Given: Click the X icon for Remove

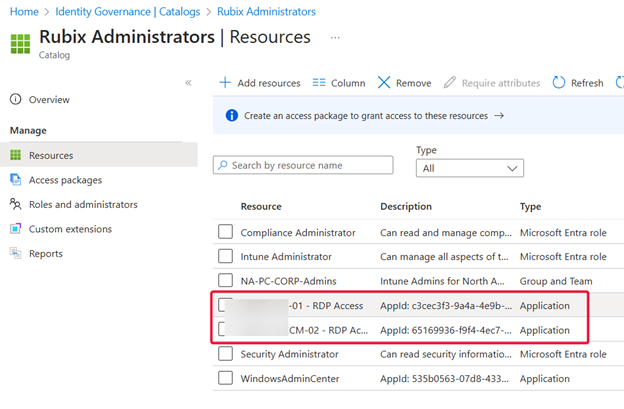Looking at the screenshot, I should [384, 83].
